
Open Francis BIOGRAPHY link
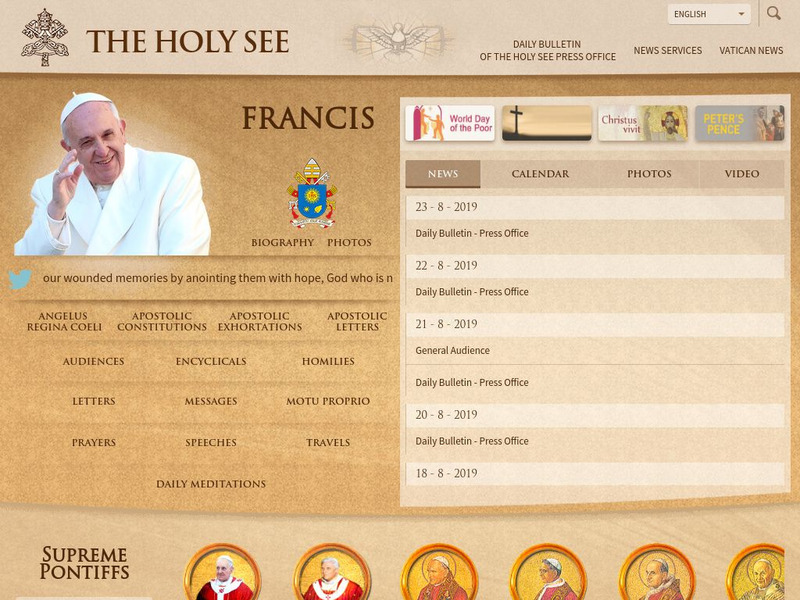point(282,242)
